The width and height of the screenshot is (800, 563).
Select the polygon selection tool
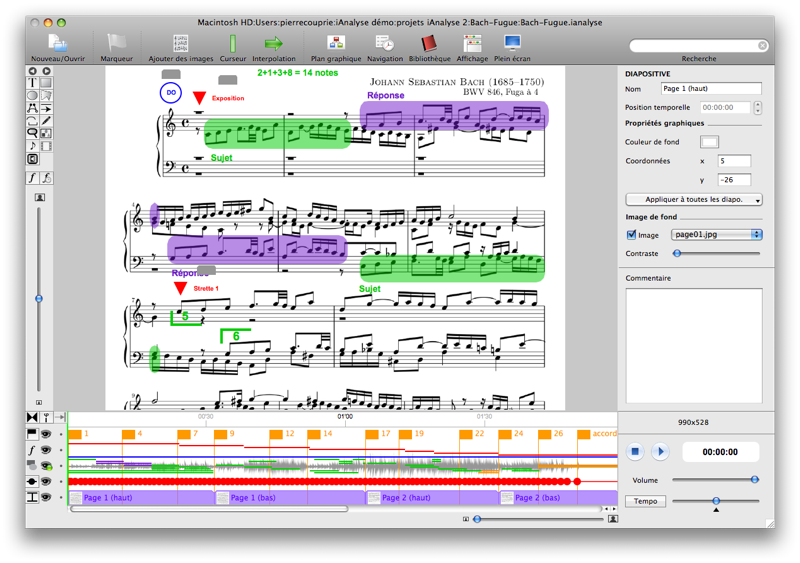46,95
